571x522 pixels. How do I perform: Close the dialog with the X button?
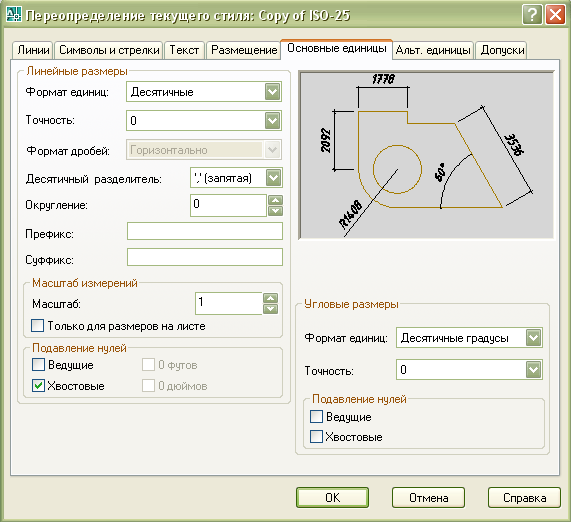(x=555, y=15)
